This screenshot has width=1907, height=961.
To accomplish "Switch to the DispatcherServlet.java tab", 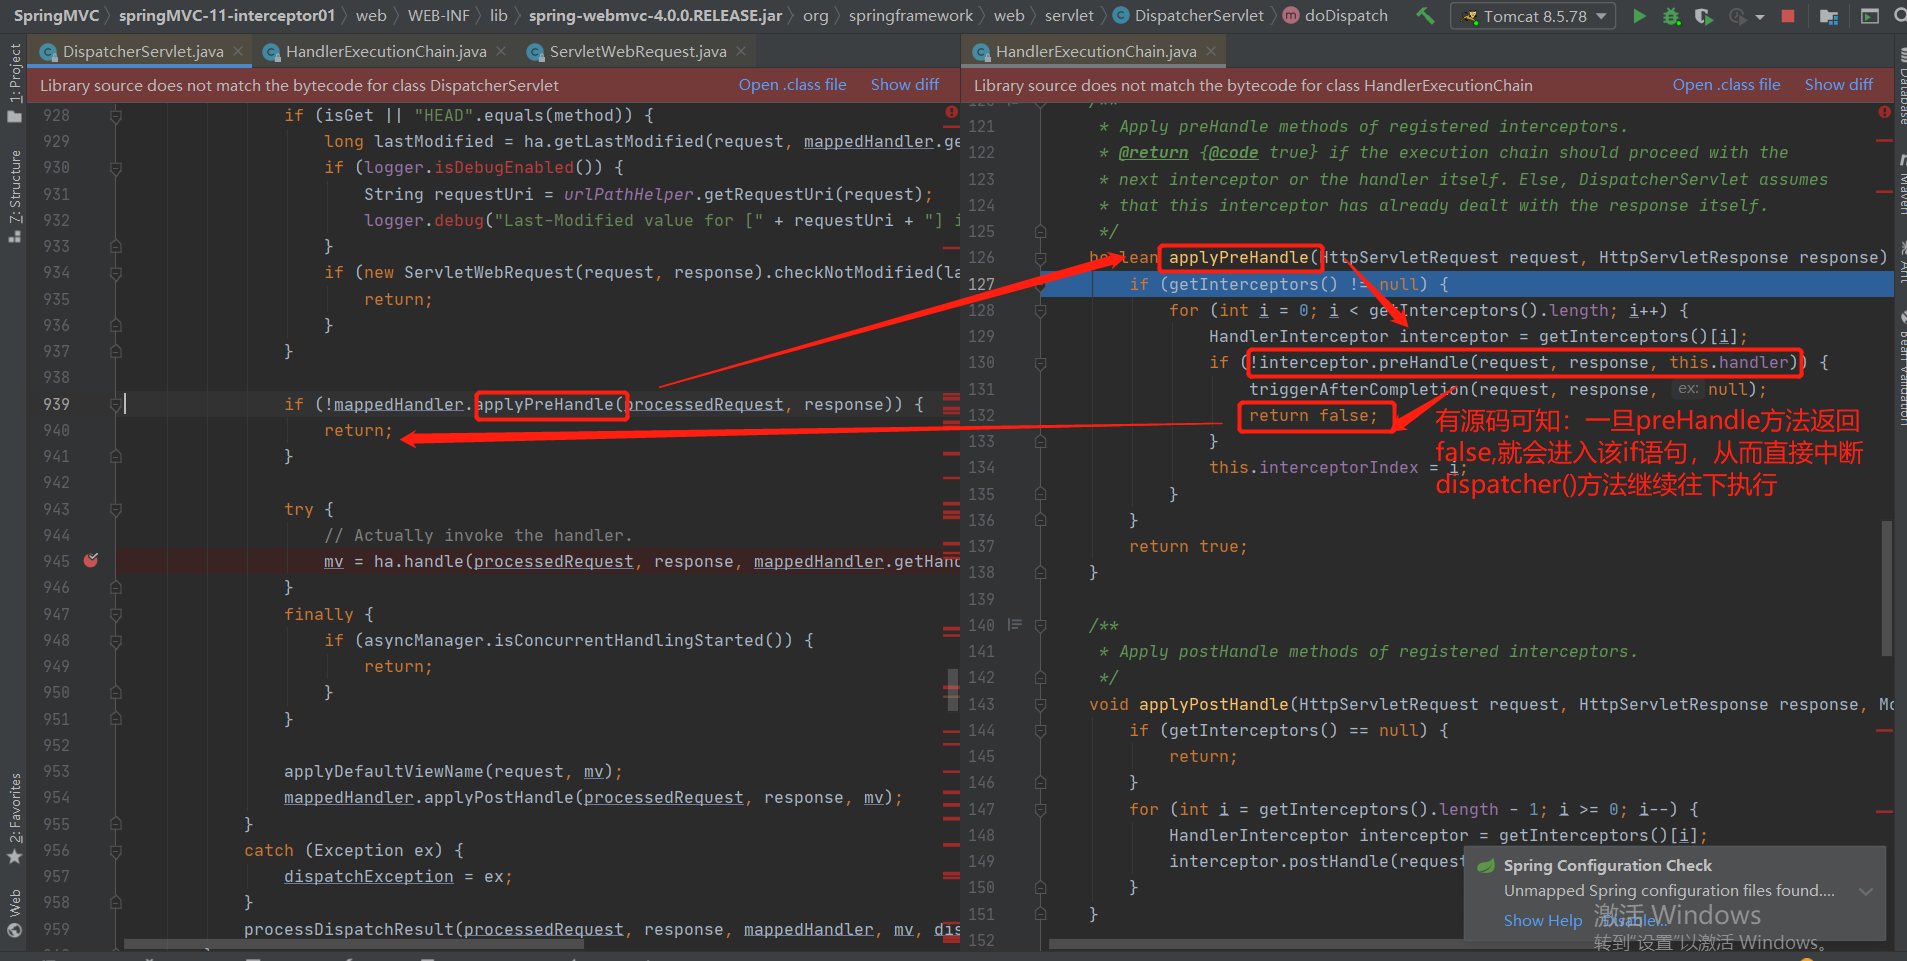I will (x=142, y=51).
